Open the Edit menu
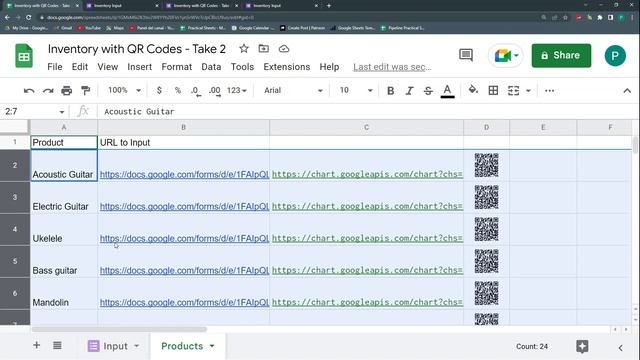Screen dimensions: 640x360 pyautogui.click(x=80, y=67)
